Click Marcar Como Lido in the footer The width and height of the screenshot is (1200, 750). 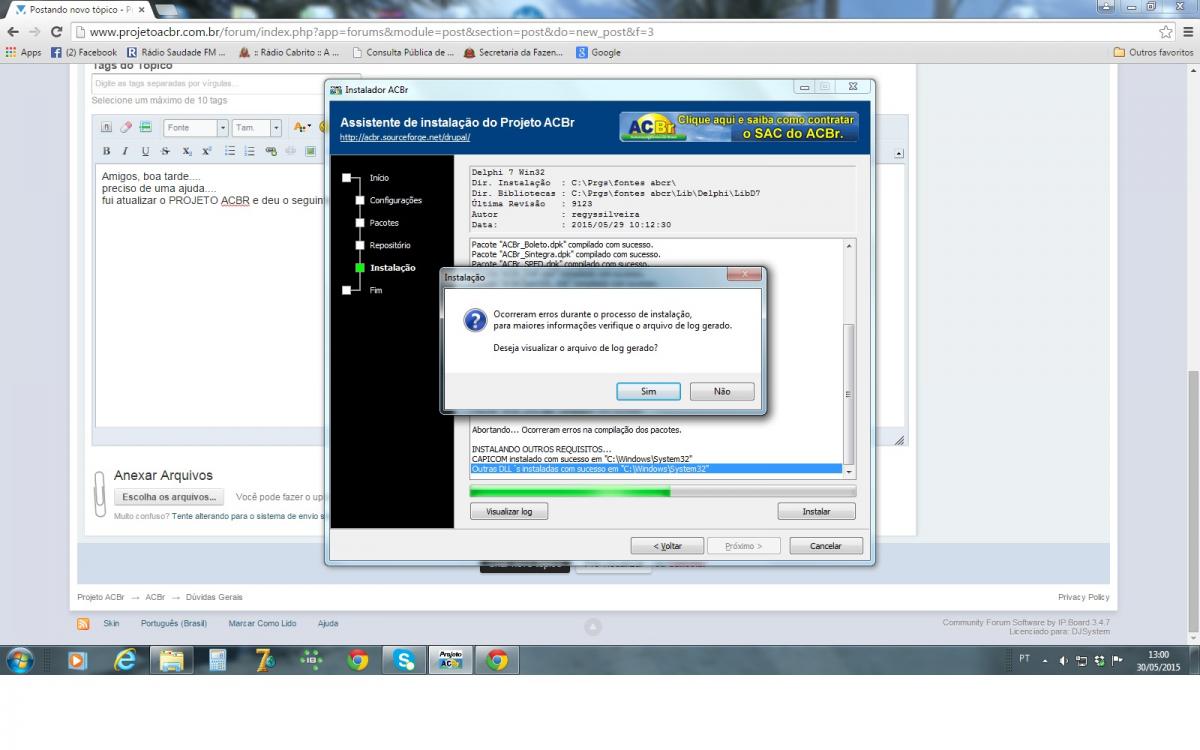point(262,623)
